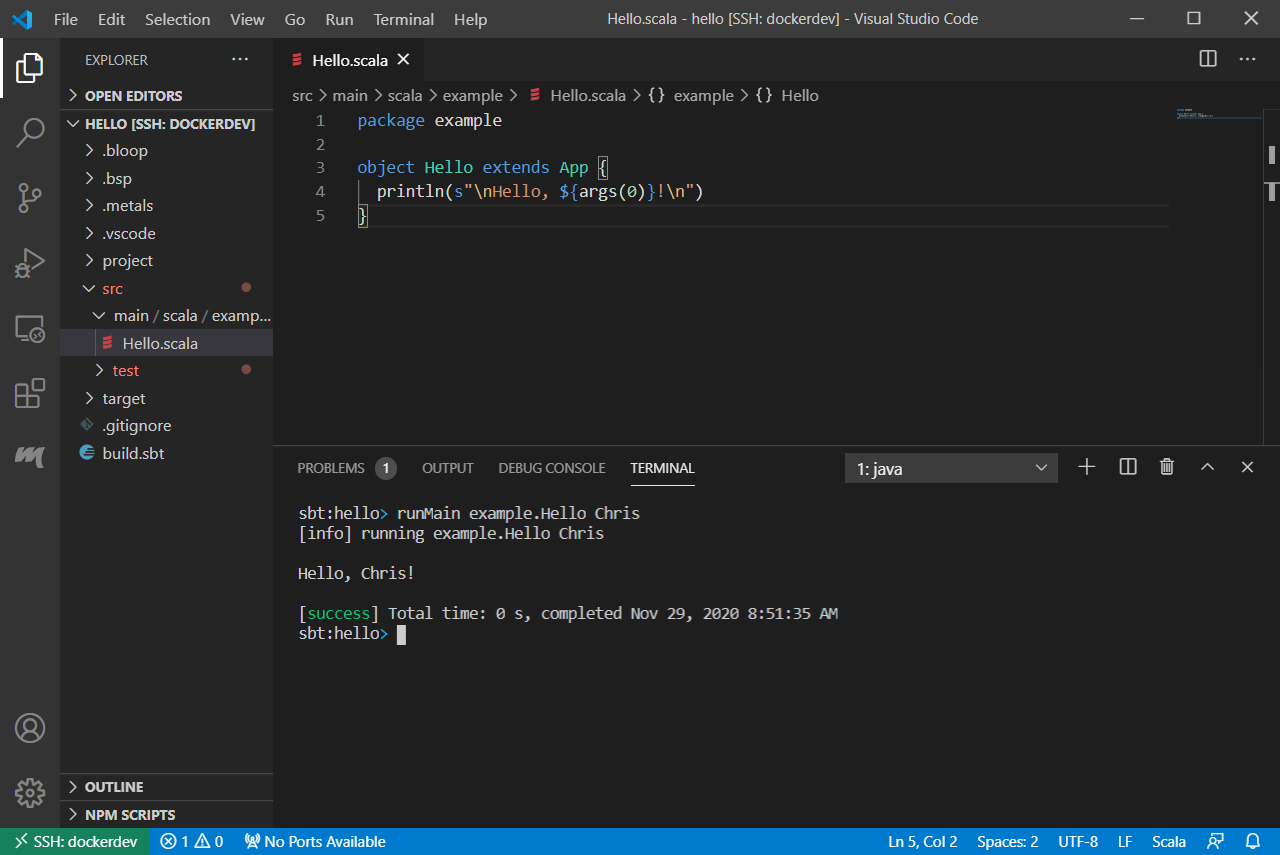The width and height of the screenshot is (1280, 855).
Task: Open the .gitignore file
Action: click(166, 426)
